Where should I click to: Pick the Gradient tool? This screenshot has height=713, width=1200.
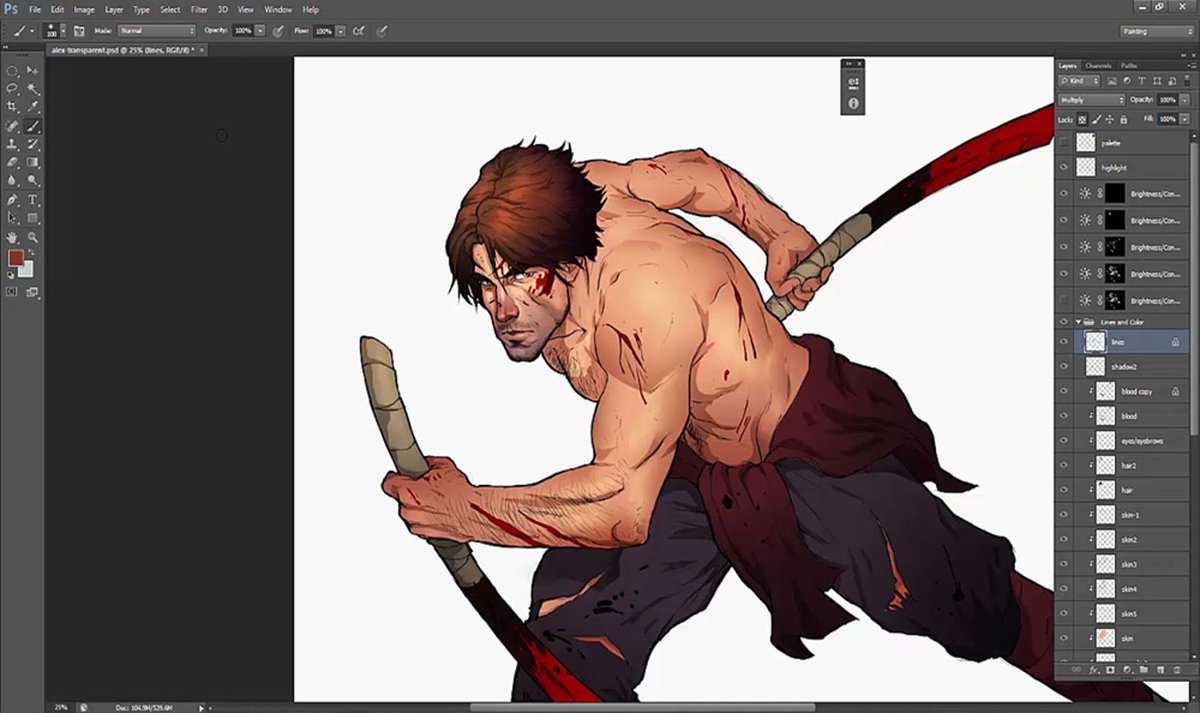pyautogui.click(x=33, y=162)
